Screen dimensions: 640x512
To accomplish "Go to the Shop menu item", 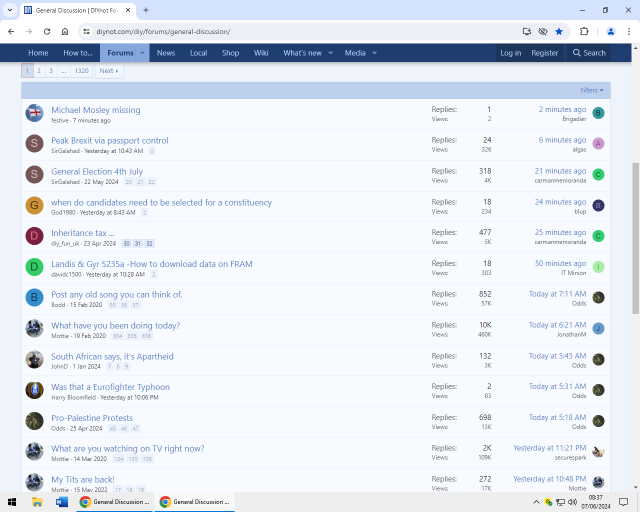I will (x=230, y=53).
